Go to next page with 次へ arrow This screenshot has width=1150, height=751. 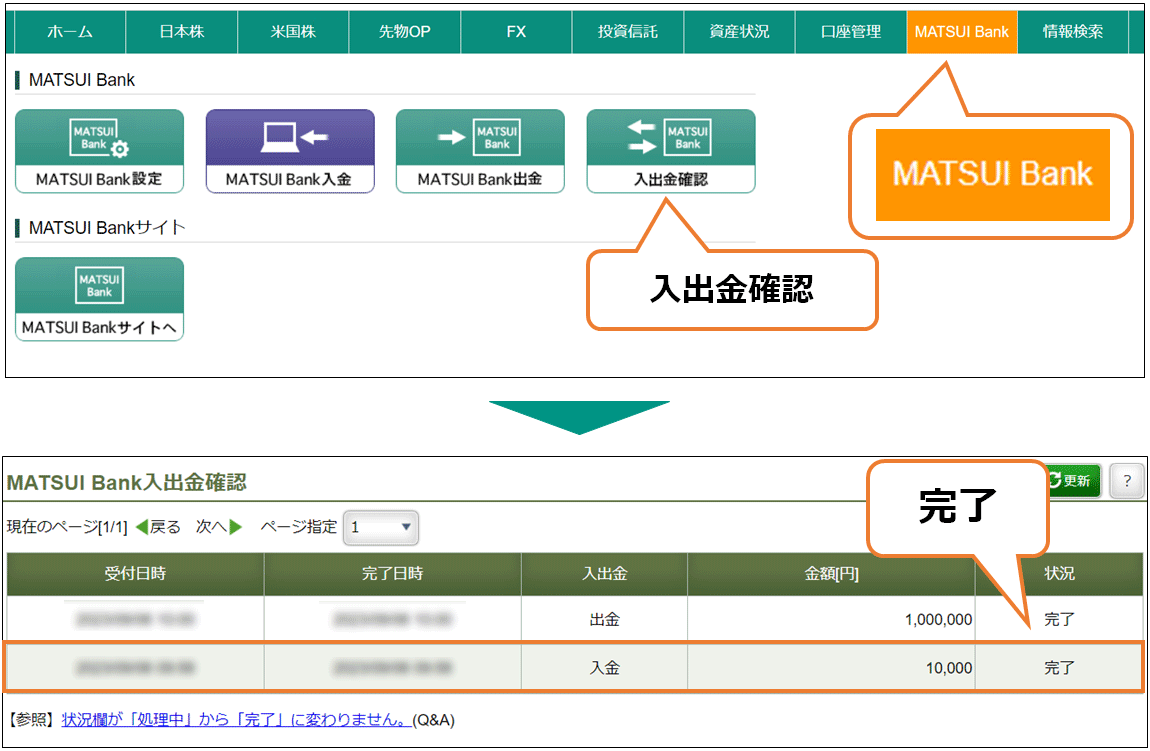coord(219,527)
